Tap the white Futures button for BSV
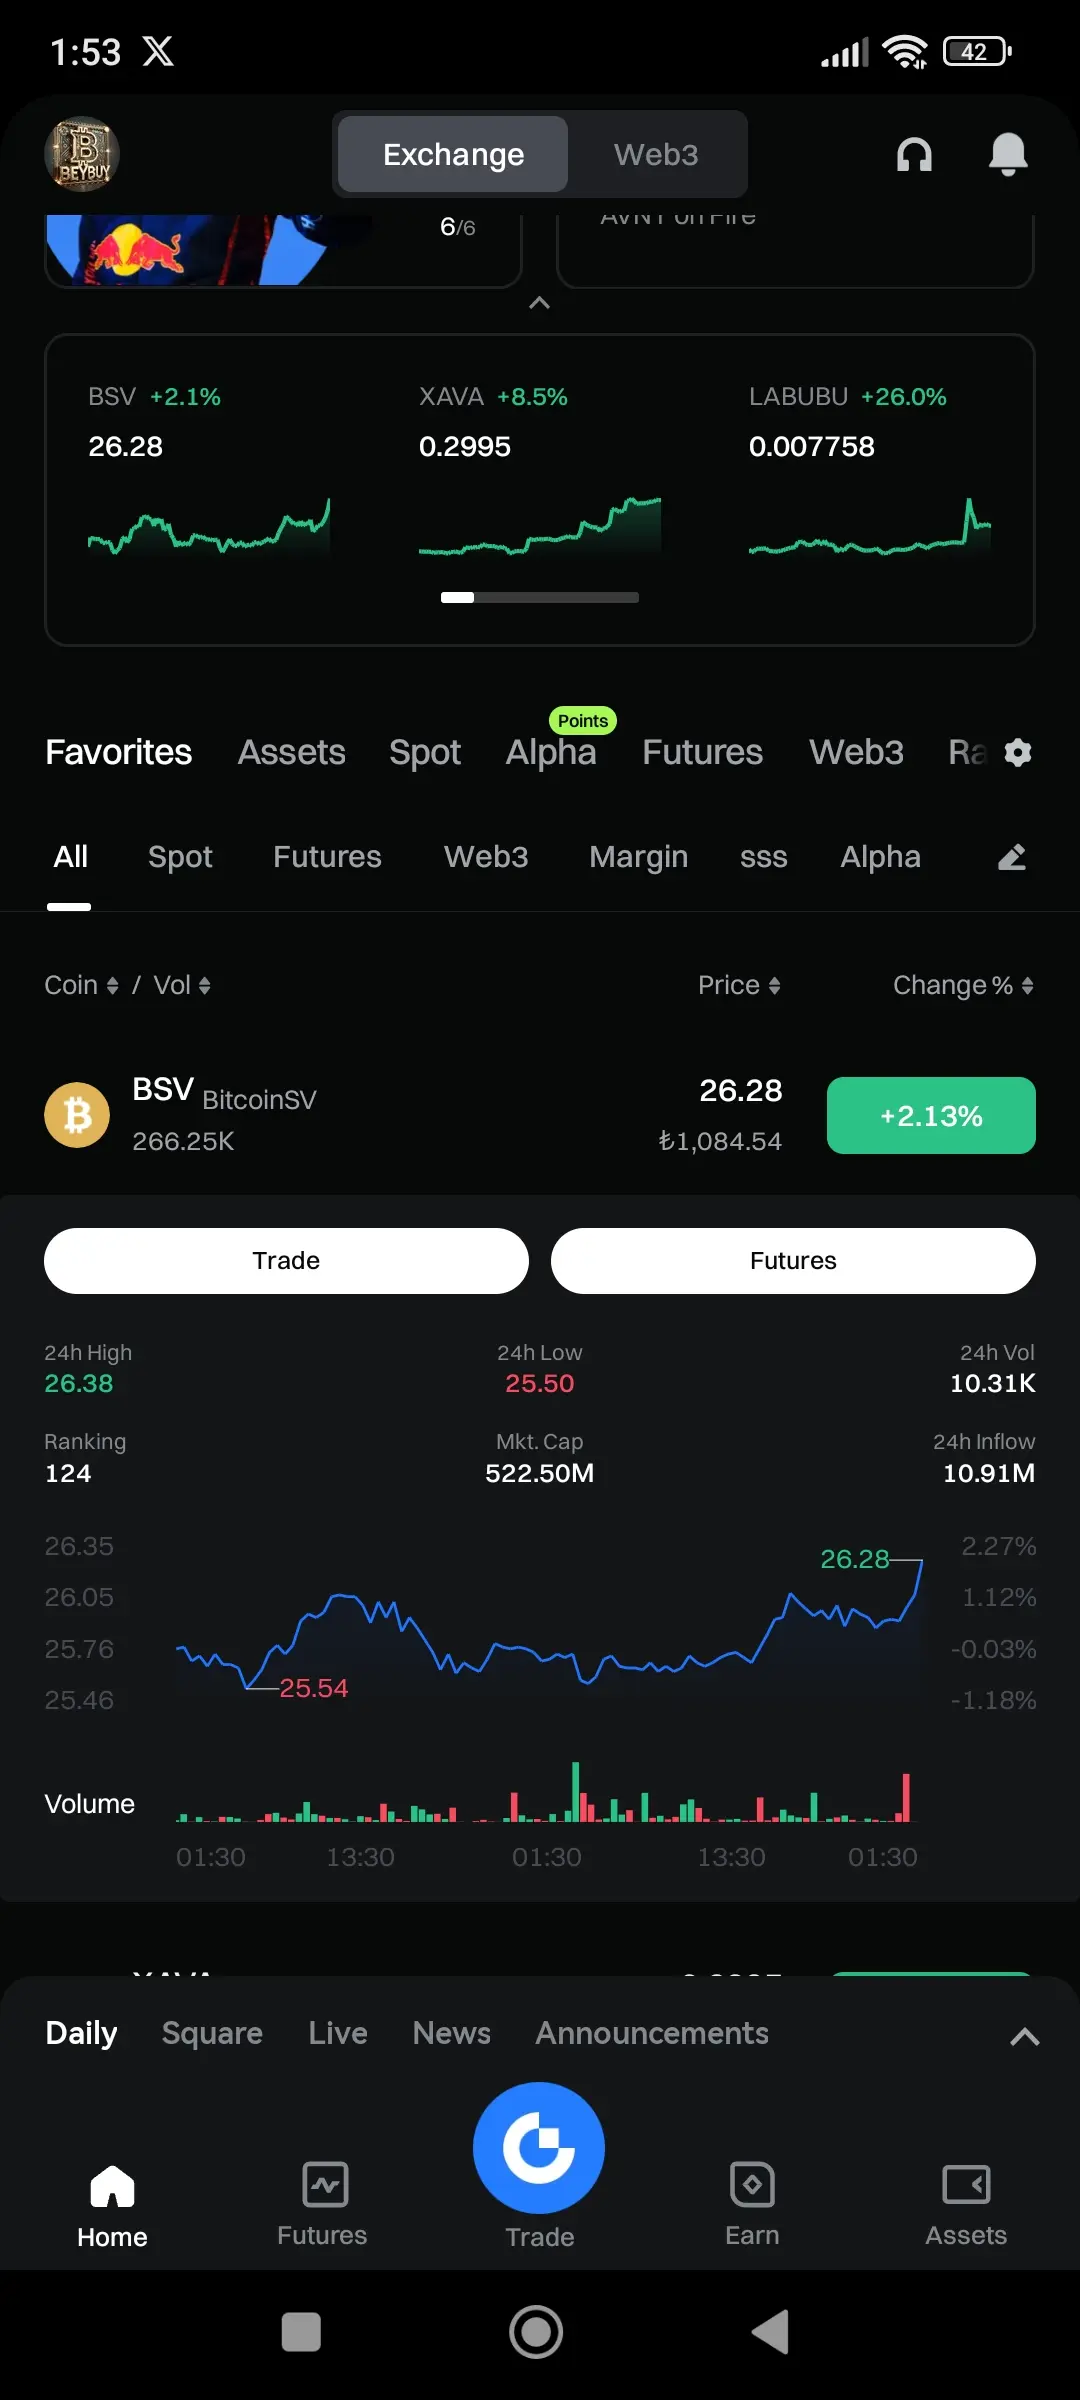This screenshot has height=2400, width=1080. click(x=793, y=1261)
